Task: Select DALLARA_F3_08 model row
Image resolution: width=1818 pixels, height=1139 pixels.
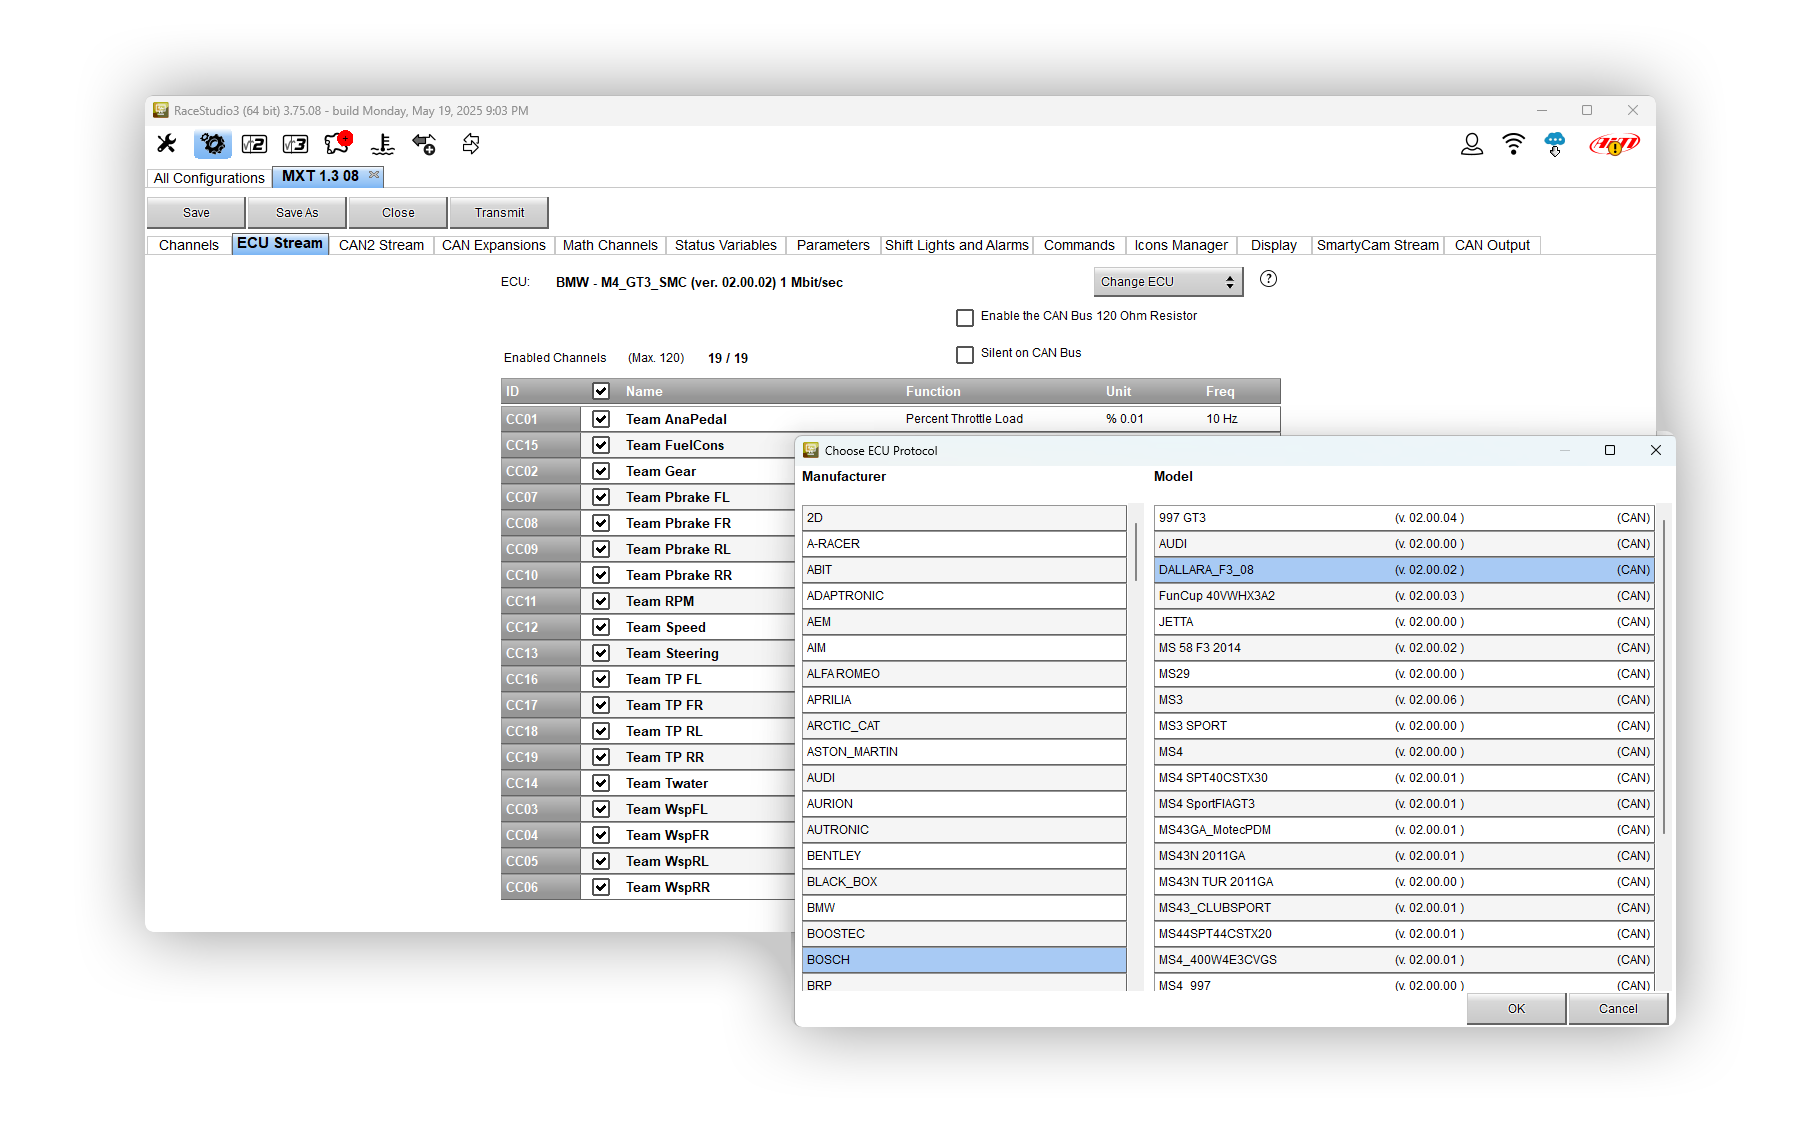Action: (x=1404, y=570)
